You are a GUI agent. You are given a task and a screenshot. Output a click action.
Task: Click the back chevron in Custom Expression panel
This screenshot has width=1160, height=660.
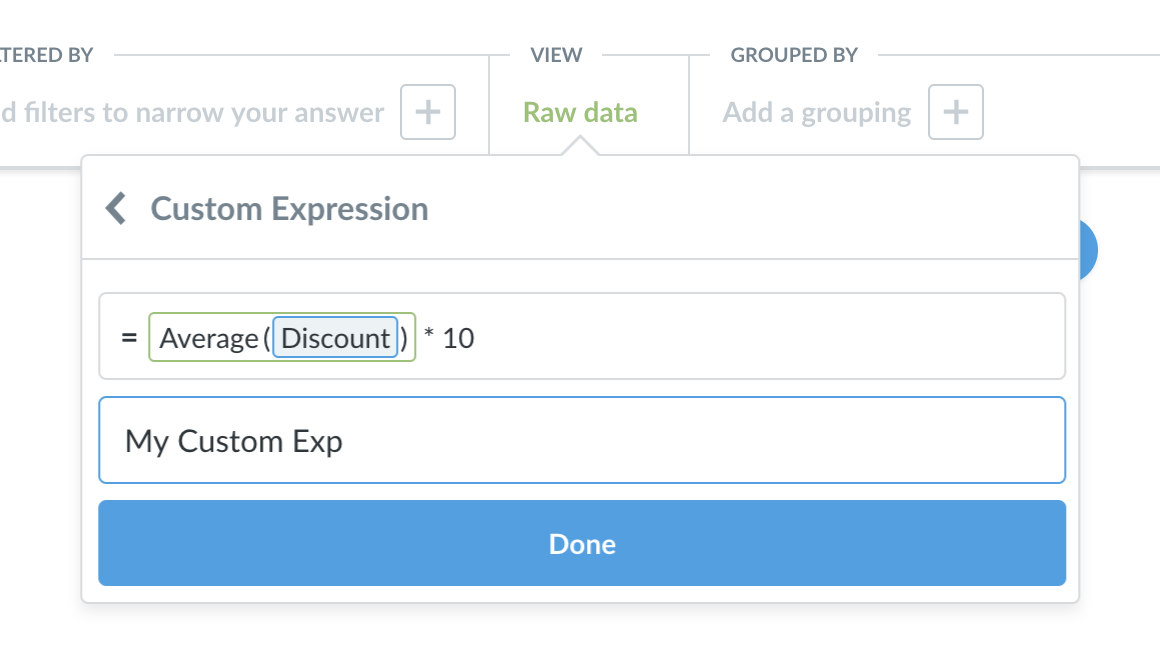(114, 208)
